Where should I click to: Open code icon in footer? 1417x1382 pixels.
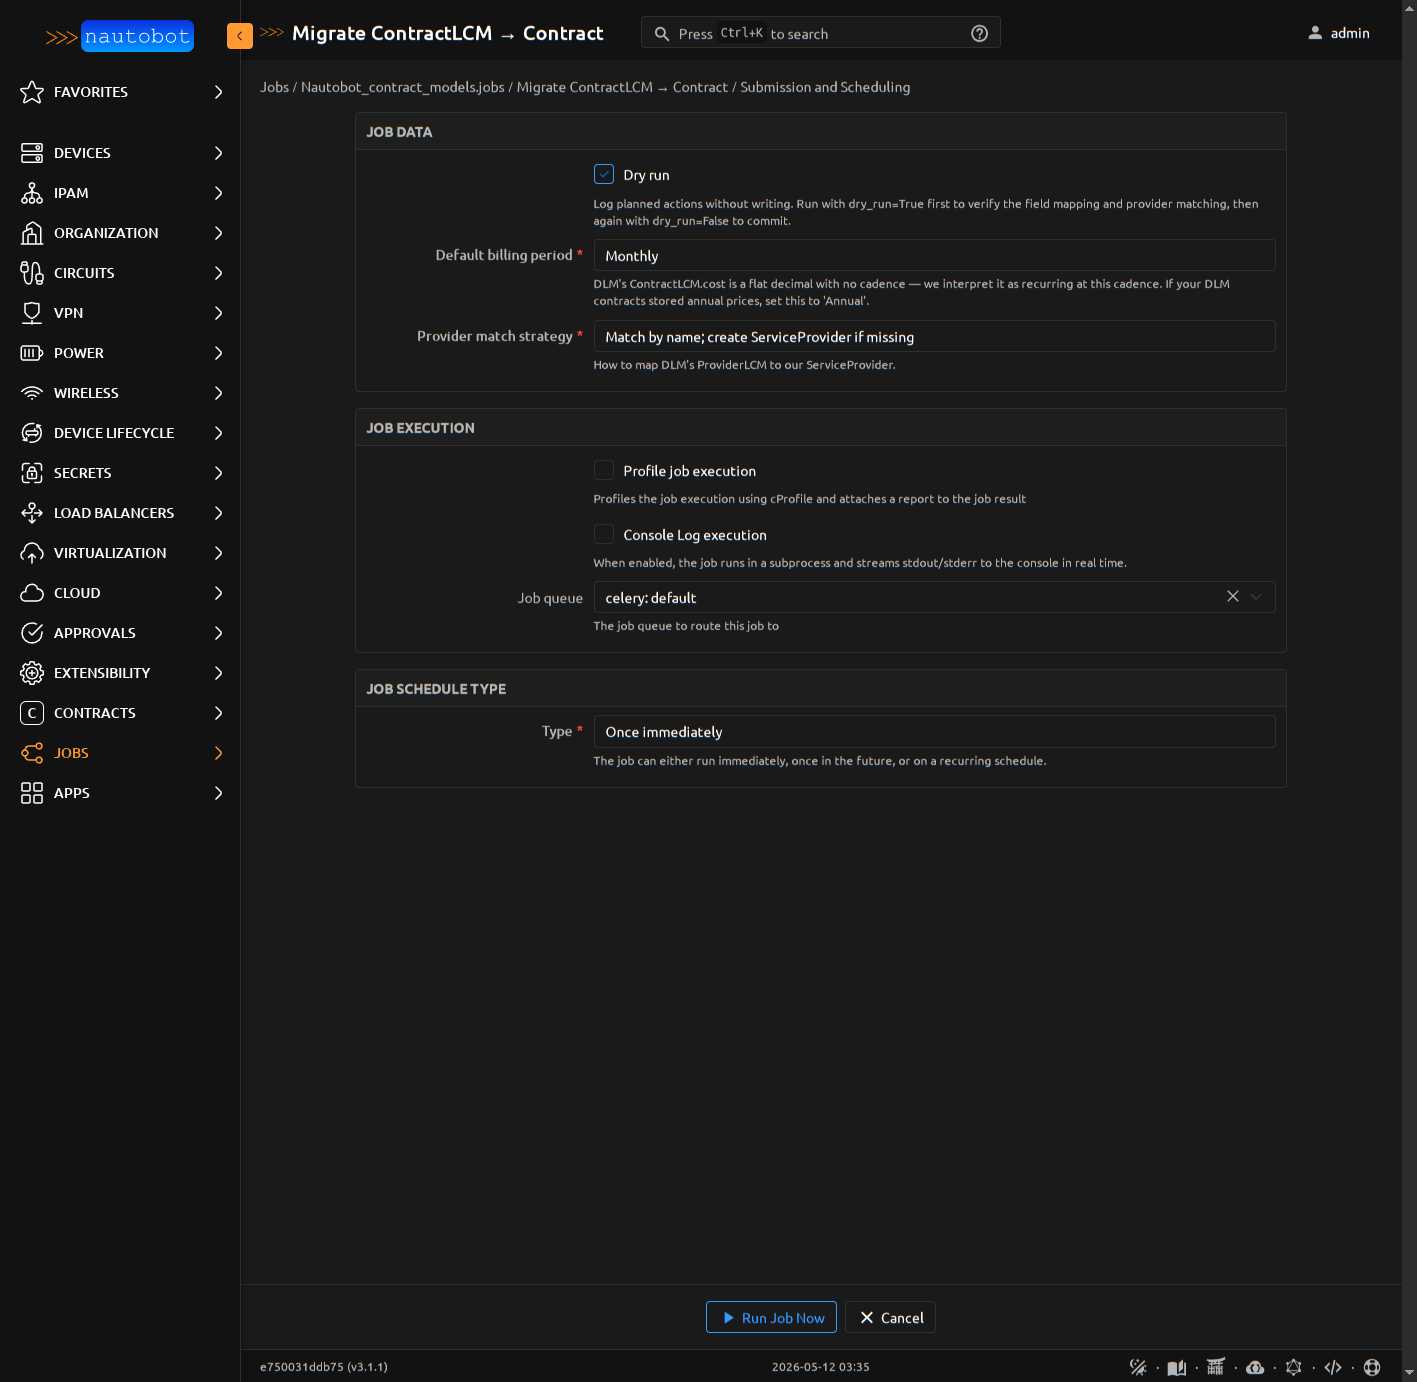(x=1333, y=1367)
